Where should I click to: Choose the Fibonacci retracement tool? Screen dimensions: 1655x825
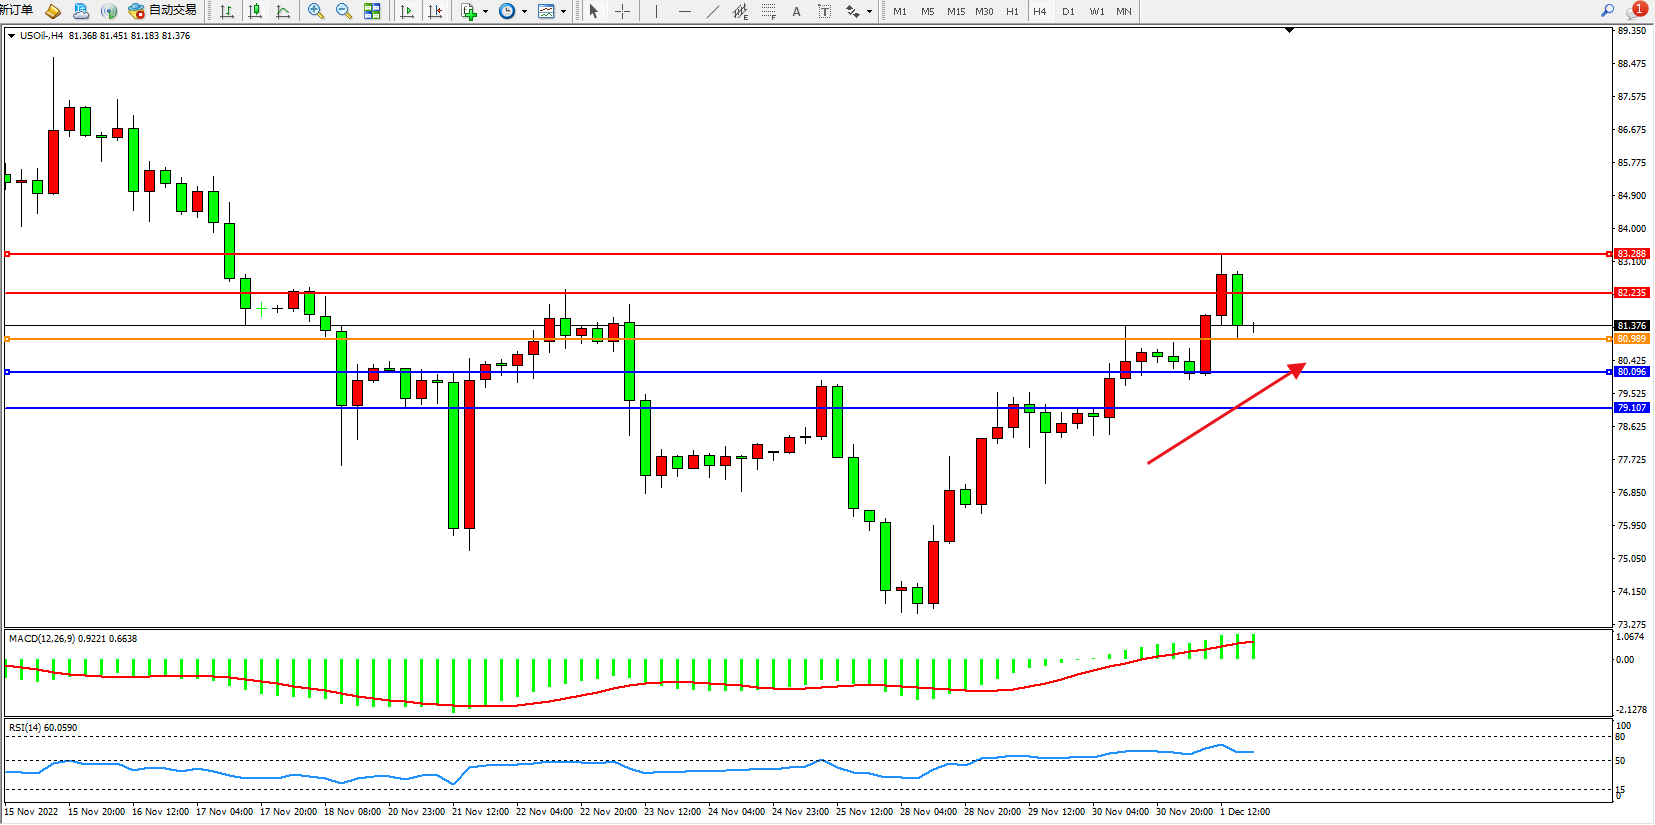pos(768,11)
